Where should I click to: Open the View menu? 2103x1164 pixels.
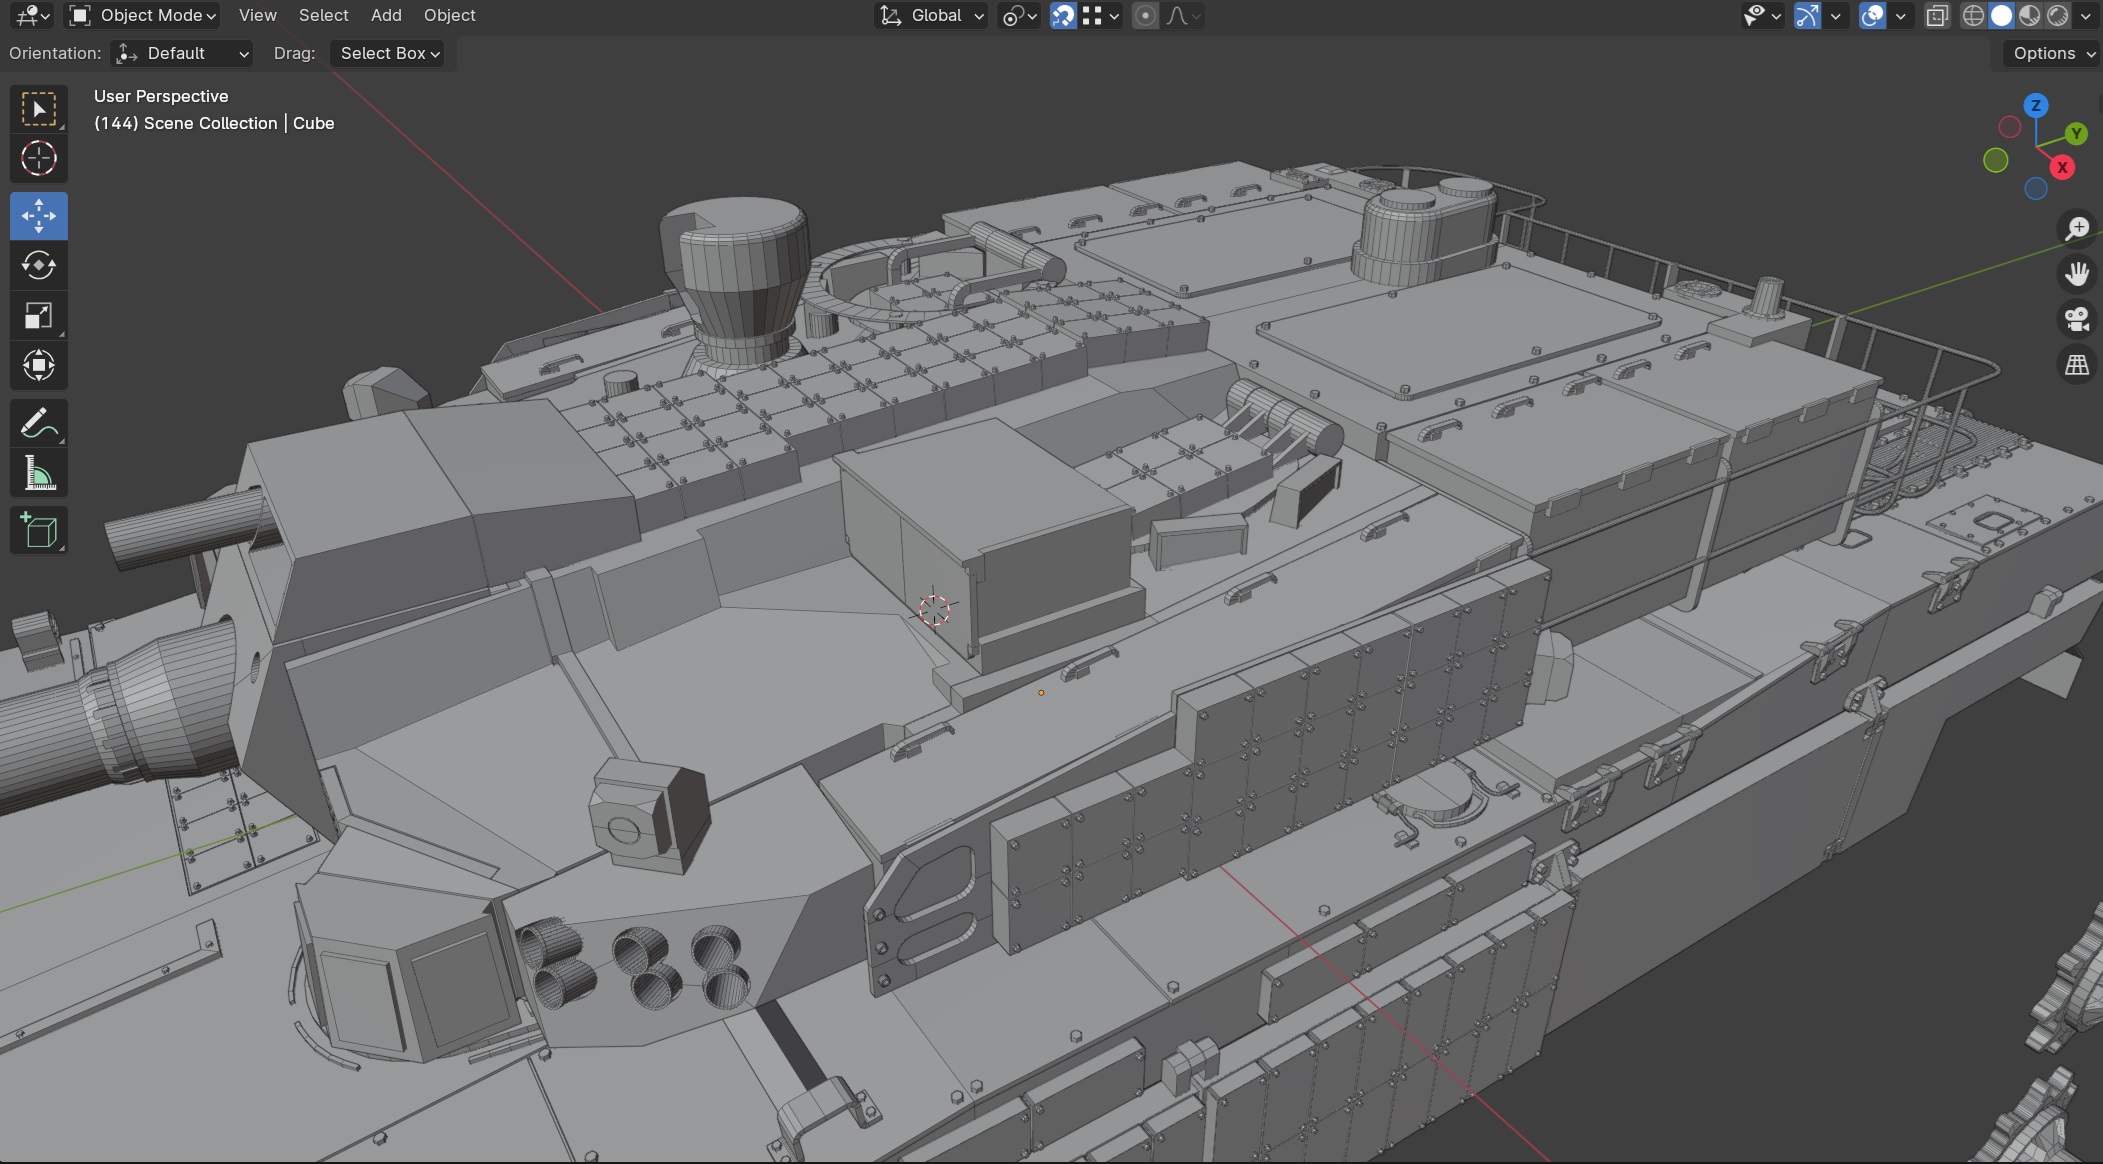[257, 15]
